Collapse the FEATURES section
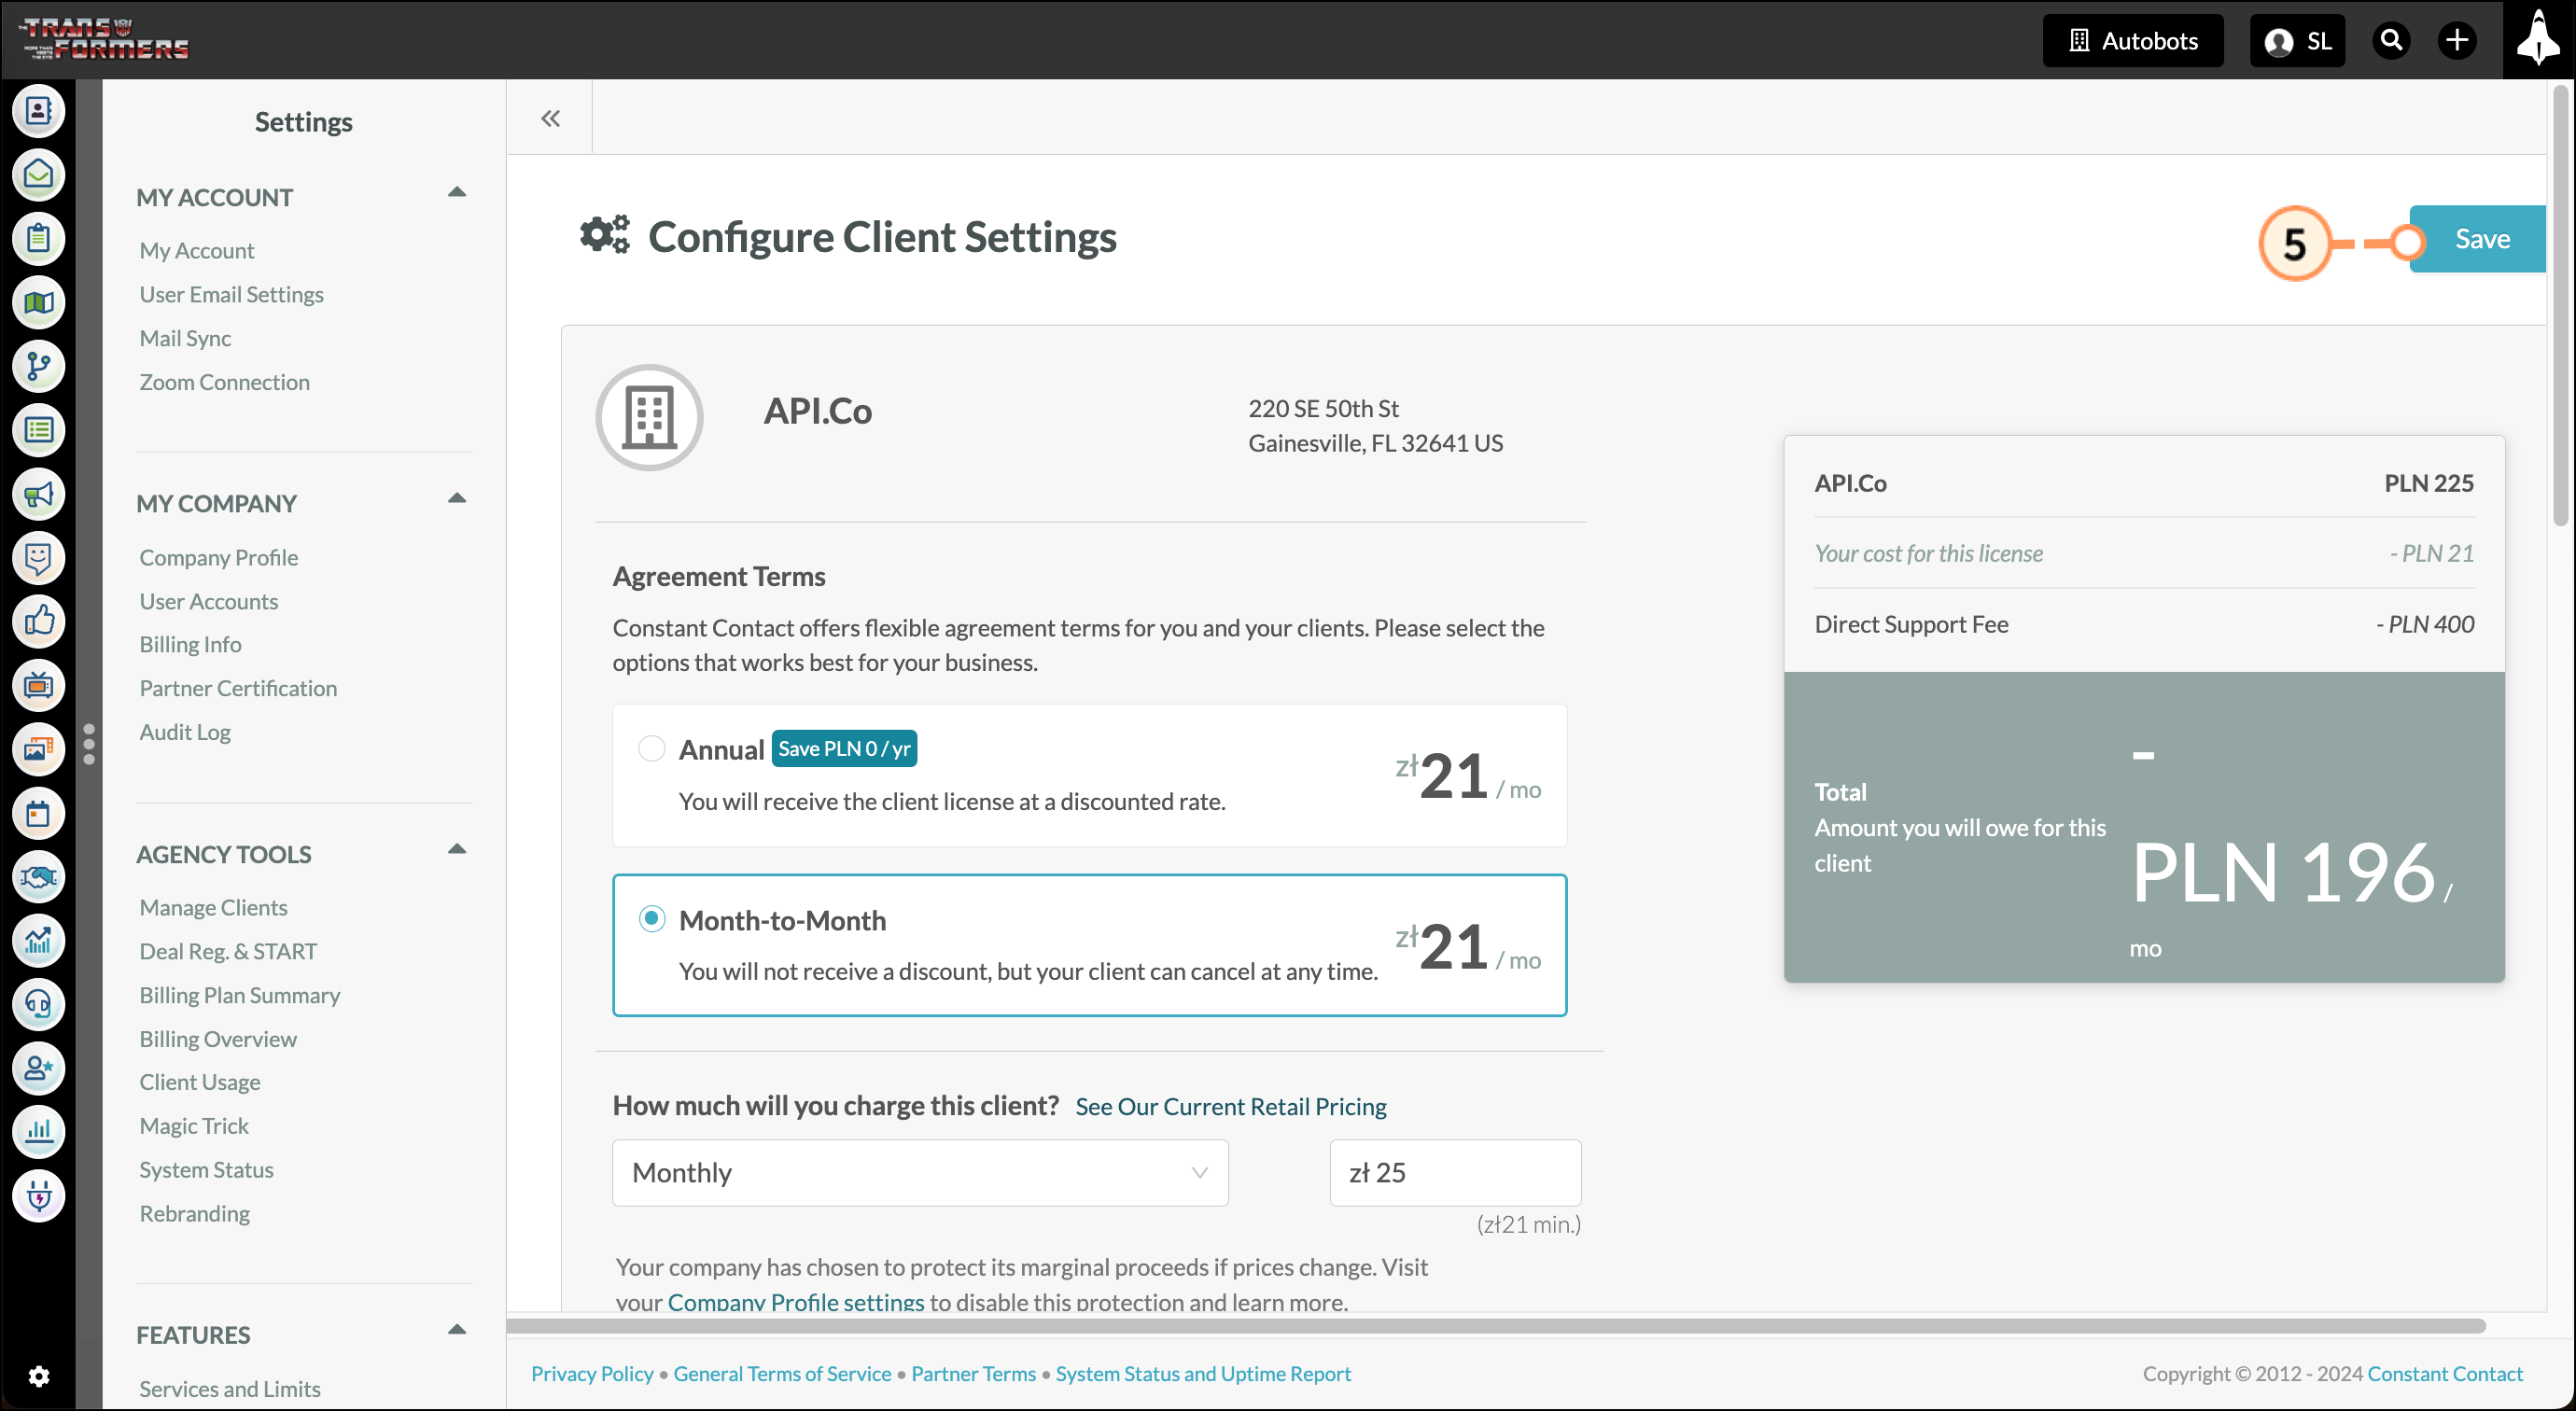This screenshot has width=2576, height=1411. click(x=457, y=1330)
